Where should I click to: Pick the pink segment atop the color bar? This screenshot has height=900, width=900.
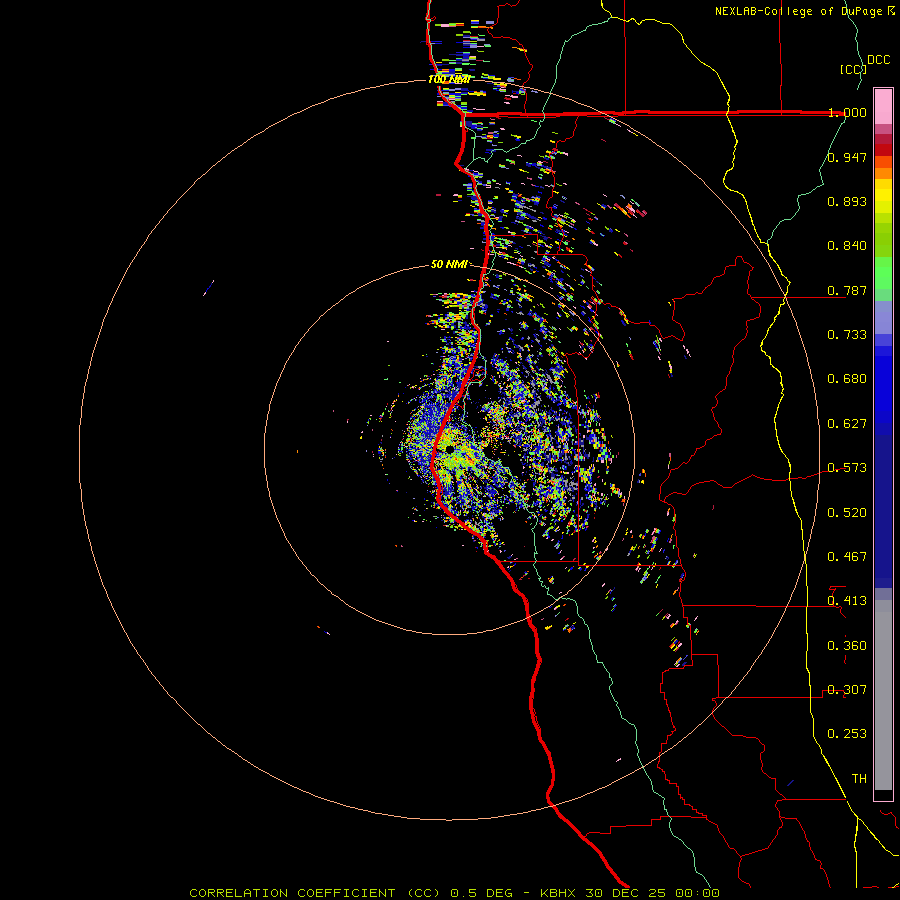point(883,106)
